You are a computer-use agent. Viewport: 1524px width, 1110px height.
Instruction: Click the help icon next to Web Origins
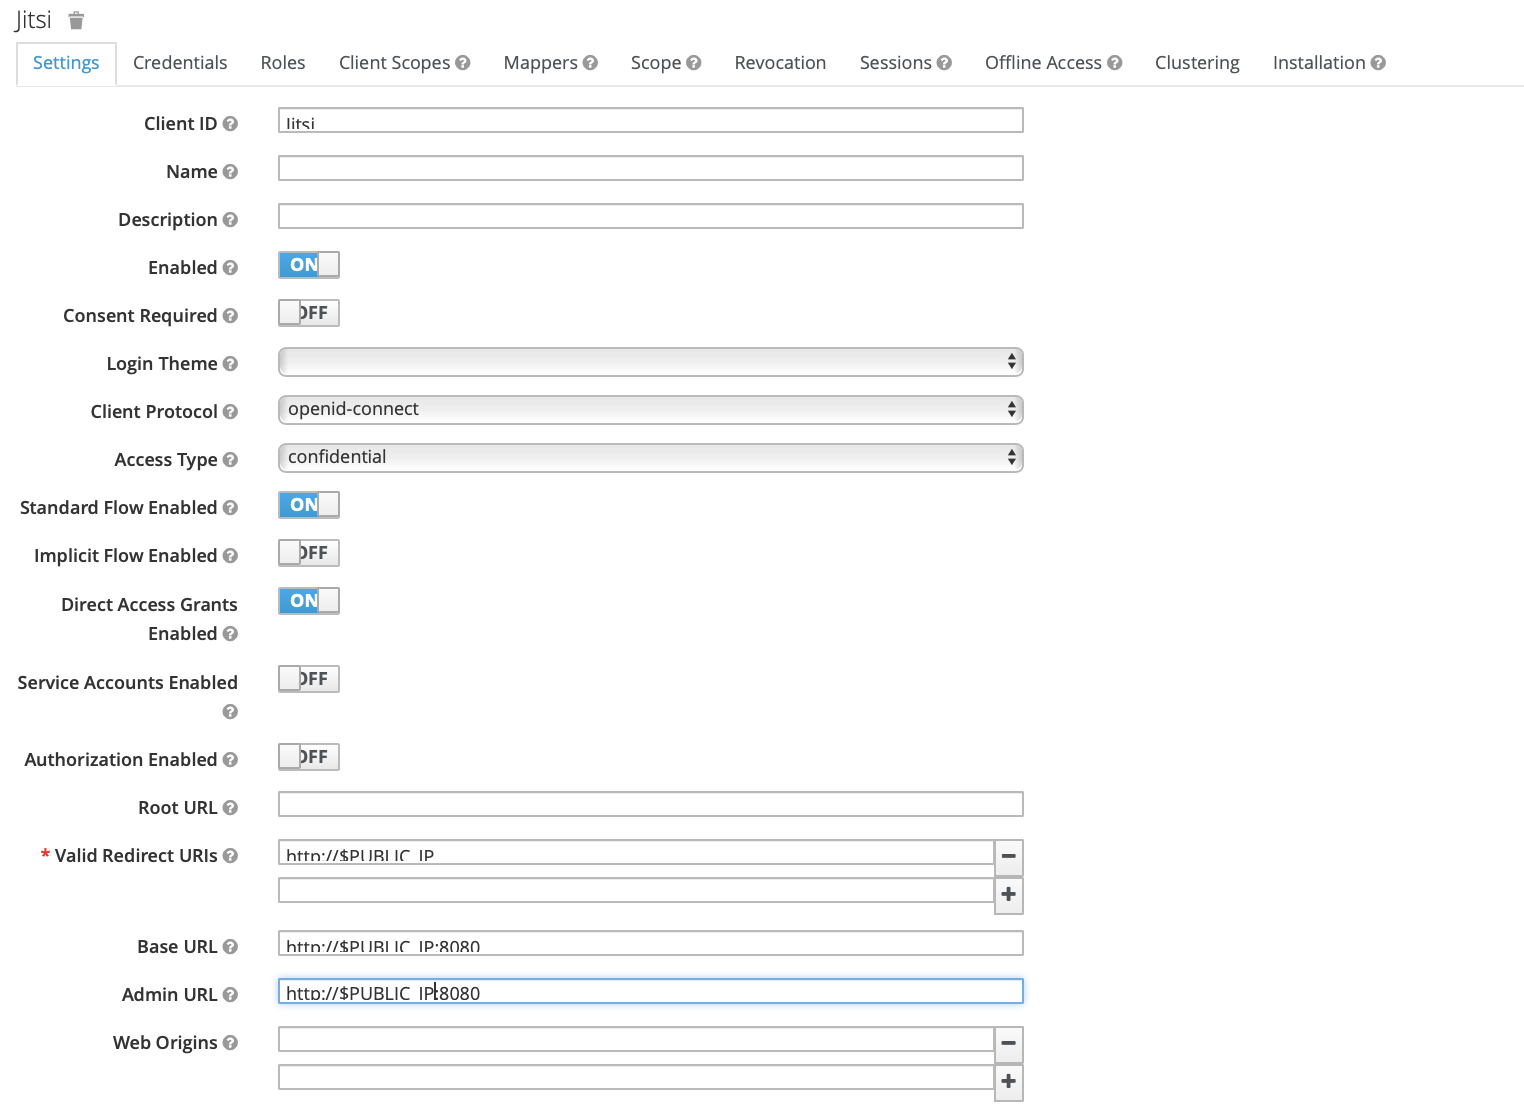pos(231,1043)
